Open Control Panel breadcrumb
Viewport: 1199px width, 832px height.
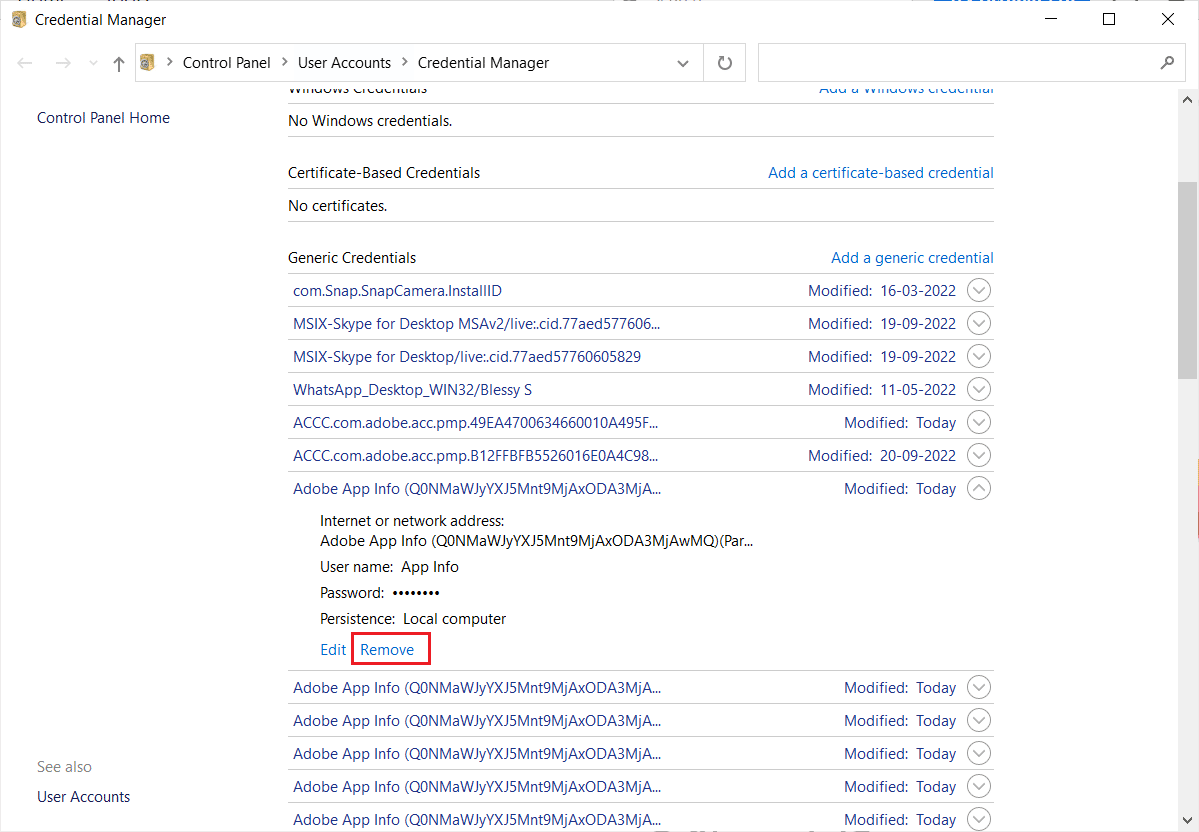(x=226, y=63)
